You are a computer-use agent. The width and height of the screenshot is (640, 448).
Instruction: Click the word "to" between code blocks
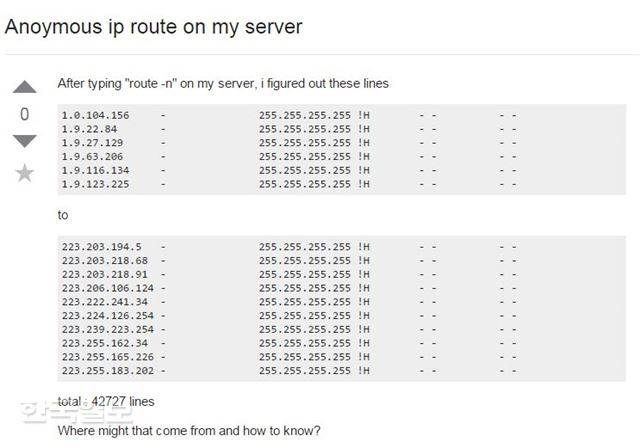pos(64,215)
